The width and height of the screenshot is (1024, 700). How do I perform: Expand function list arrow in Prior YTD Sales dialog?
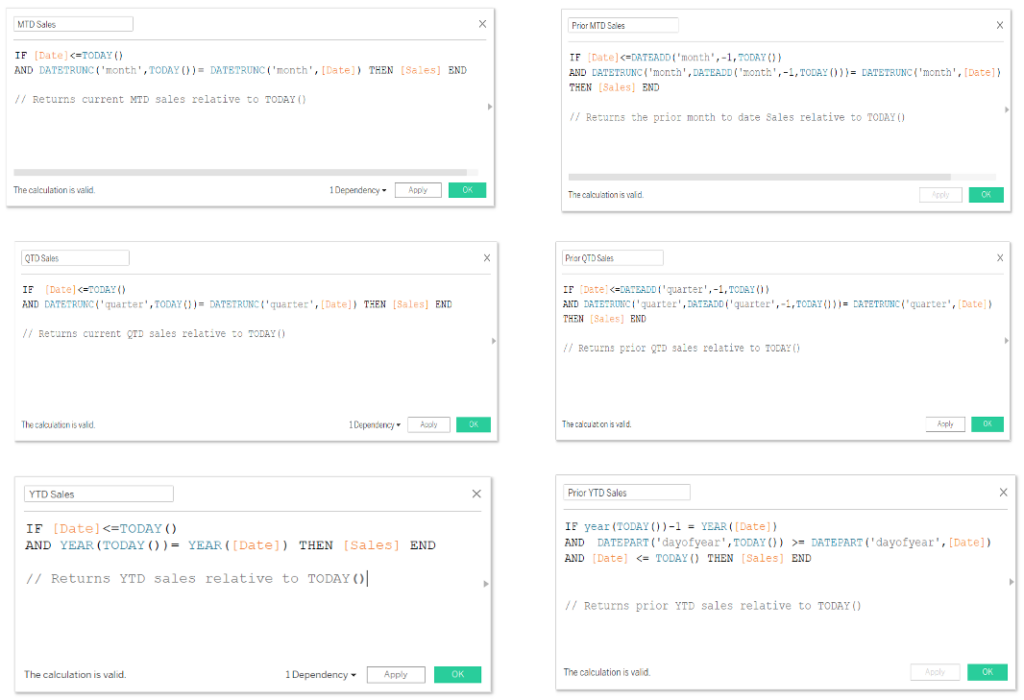pos(1011,581)
